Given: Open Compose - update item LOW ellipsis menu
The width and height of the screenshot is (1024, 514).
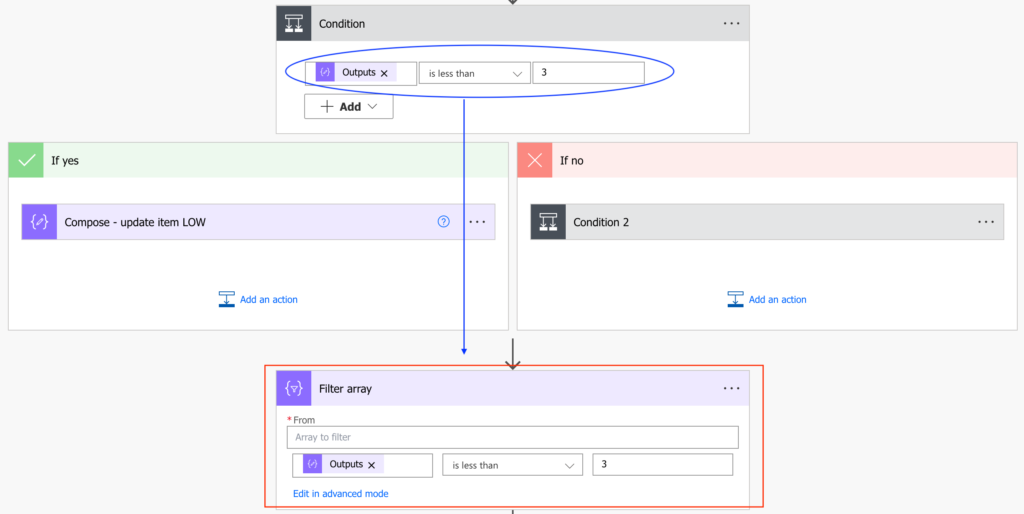Looking at the screenshot, I should point(477,222).
